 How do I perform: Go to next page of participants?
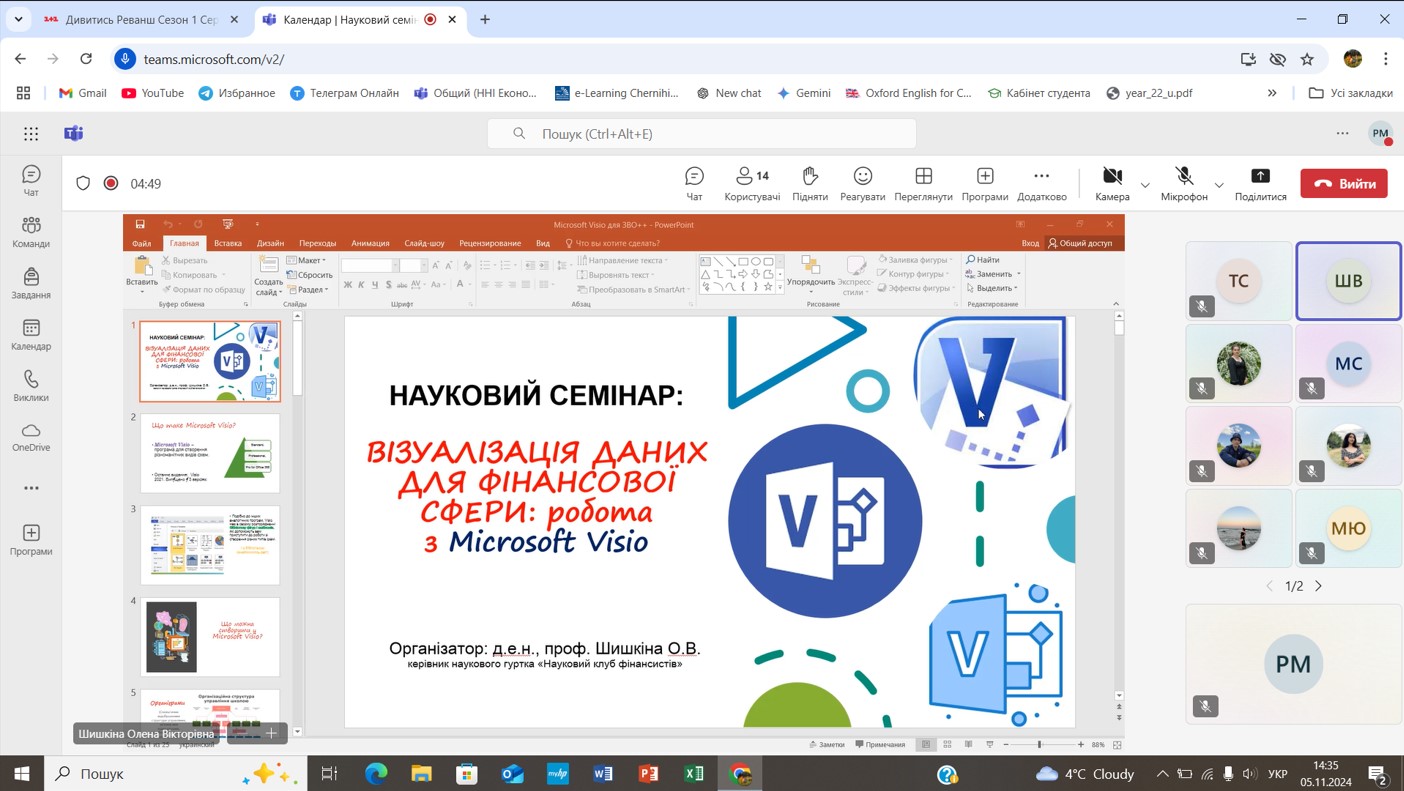click(1318, 586)
